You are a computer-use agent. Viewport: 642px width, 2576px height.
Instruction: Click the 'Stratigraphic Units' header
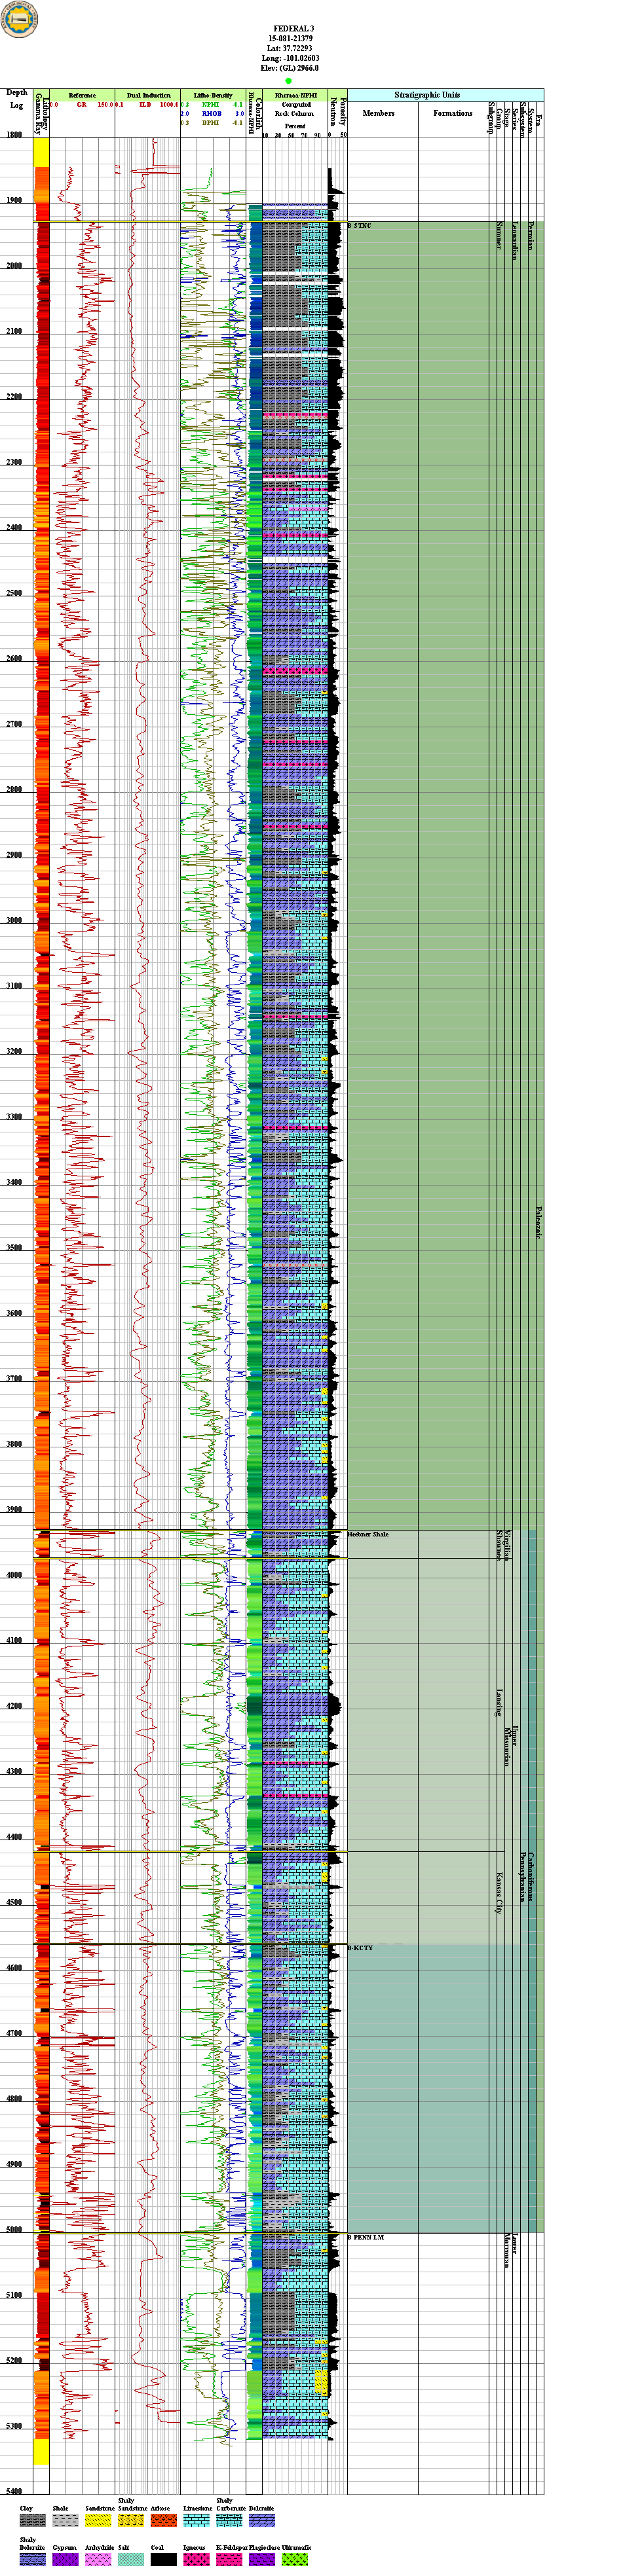[x=427, y=95]
